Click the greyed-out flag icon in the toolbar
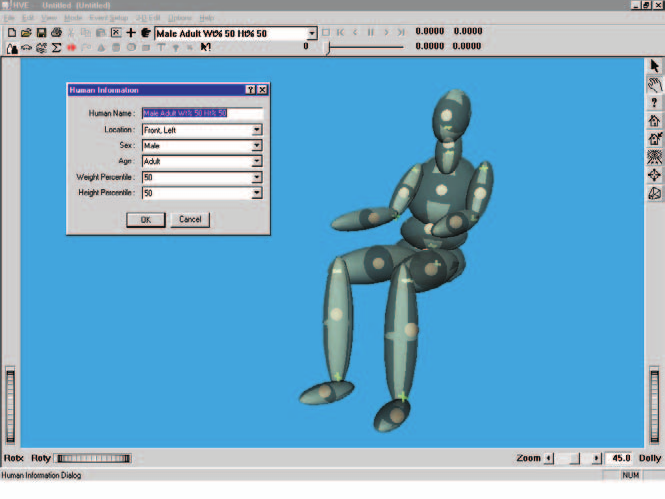Viewport: 665px width, 499px height. pyautogui.click(x=87, y=47)
